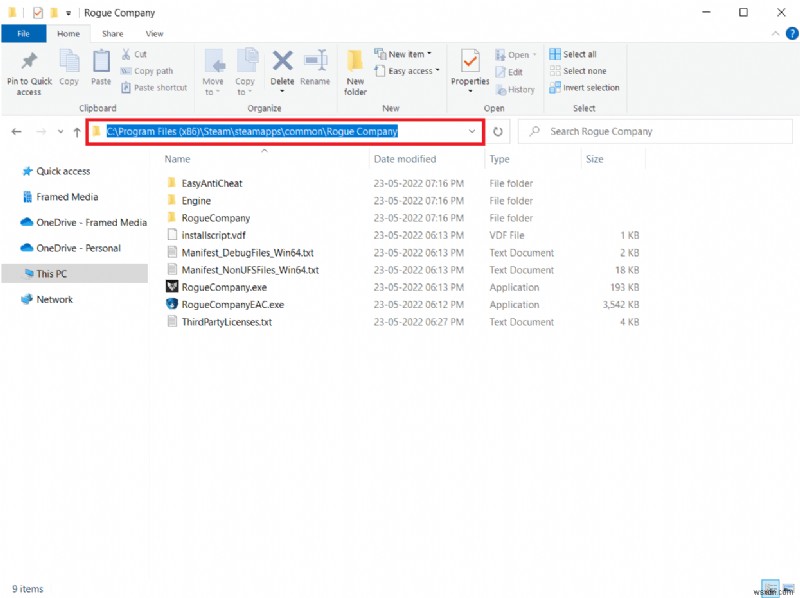This screenshot has width=800, height=598.
Task: Refresh the folder with the address bar icon
Action: (x=498, y=131)
